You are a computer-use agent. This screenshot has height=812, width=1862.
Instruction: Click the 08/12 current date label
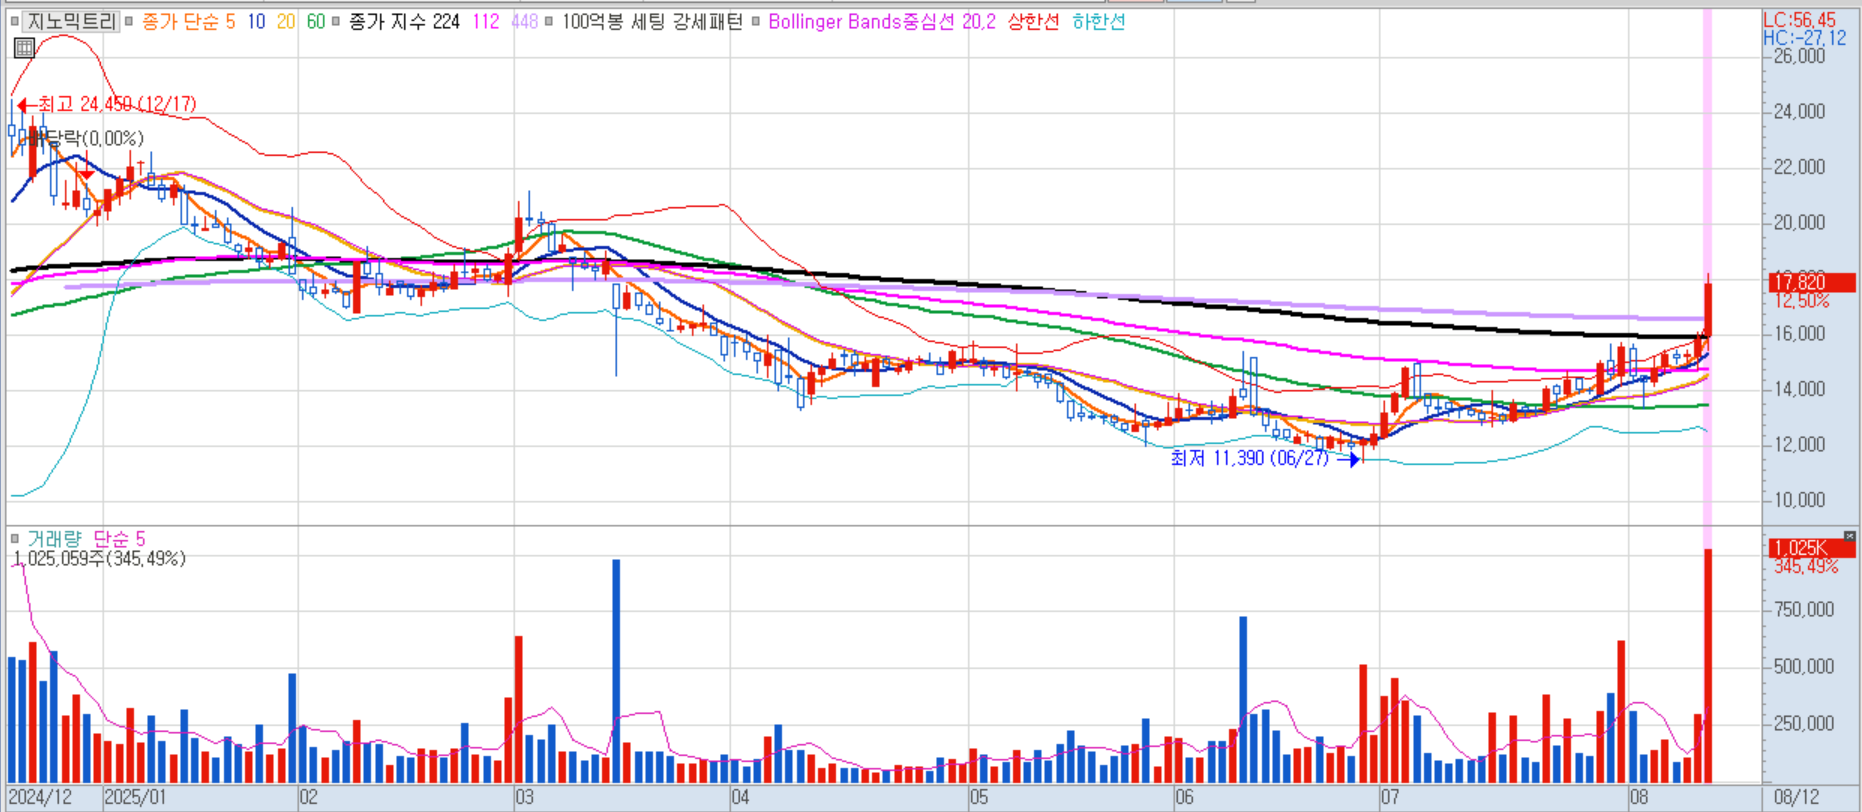[x=1797, y=797]
